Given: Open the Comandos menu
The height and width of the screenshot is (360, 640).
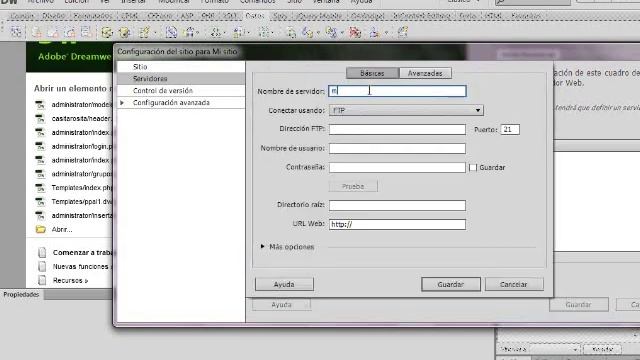Looking at the screenshot, I should [257, 2].
